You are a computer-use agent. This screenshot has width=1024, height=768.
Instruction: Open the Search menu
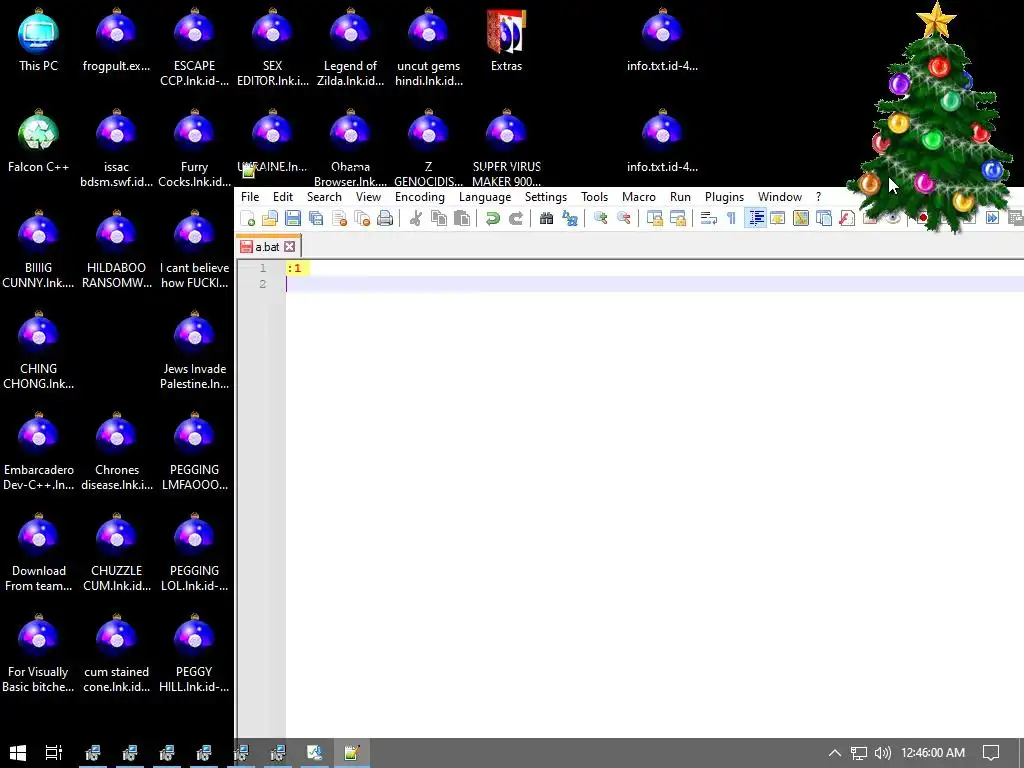click(325, 197)
